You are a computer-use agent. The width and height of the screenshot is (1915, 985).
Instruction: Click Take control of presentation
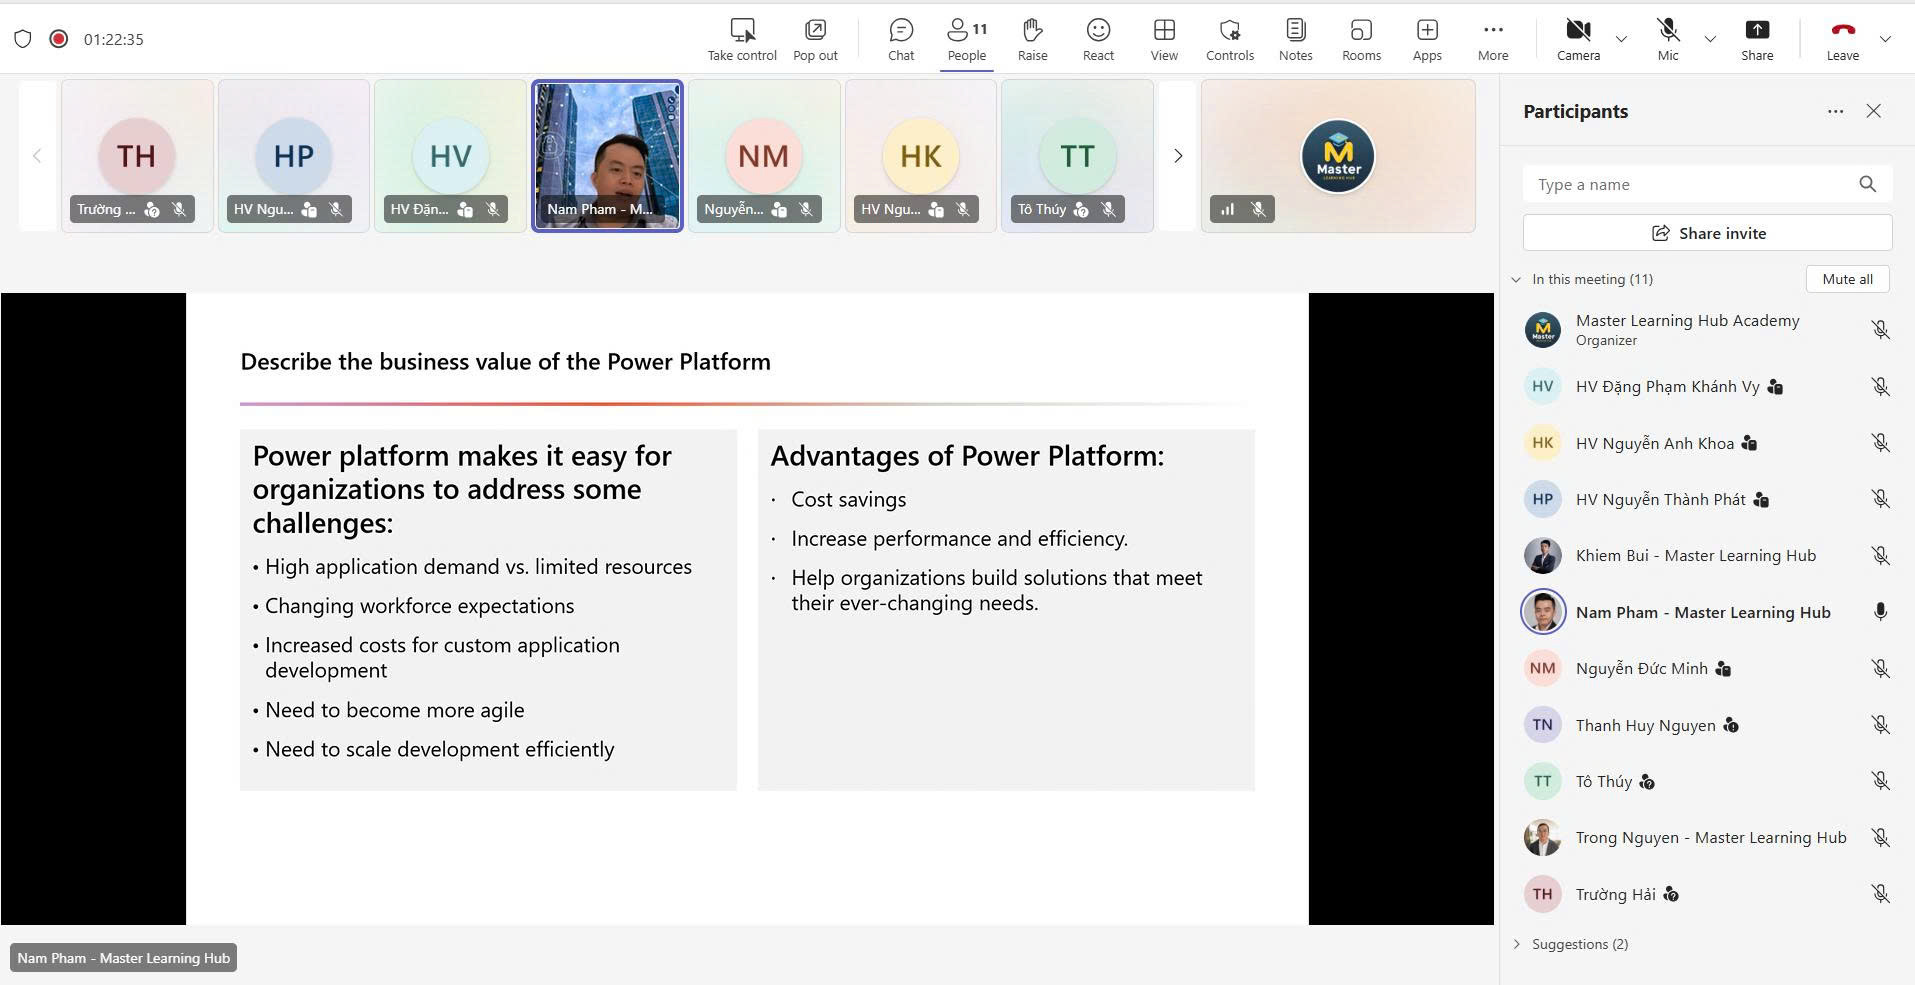tap(742, 39)
